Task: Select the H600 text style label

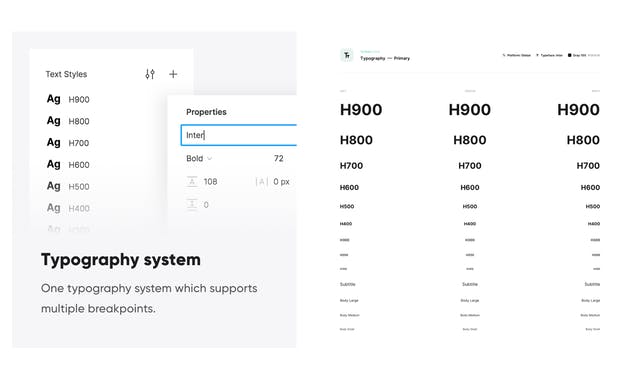Action: click(x=79, y=165)
